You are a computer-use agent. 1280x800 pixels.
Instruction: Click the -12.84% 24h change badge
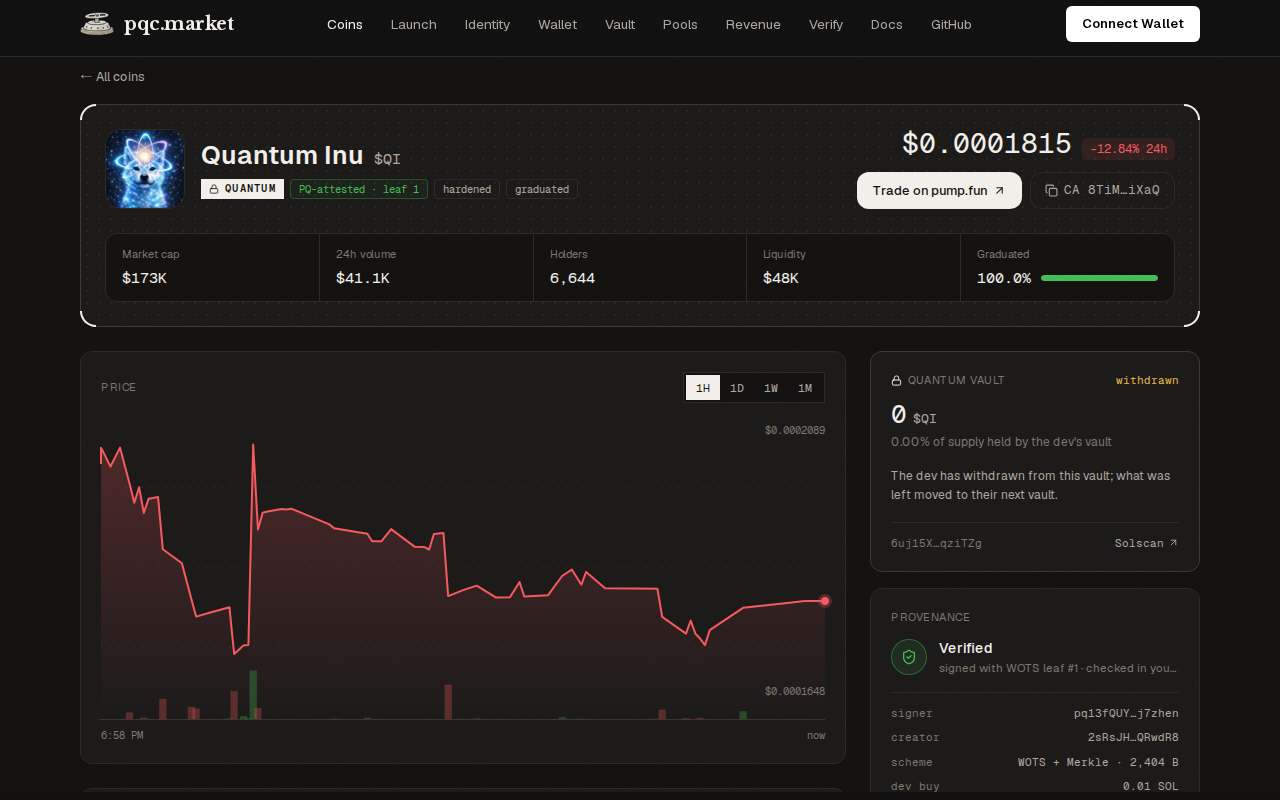(x=1128, y=149)
